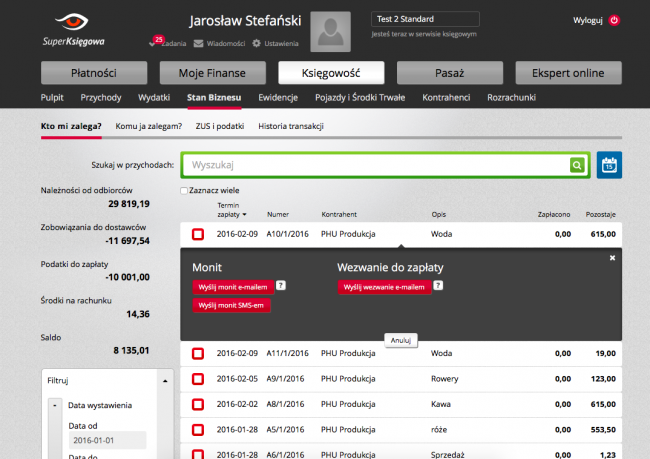Sort by the Kontrahent column header
The width and height of the screenshot is (650, 459).
(339, 214)
